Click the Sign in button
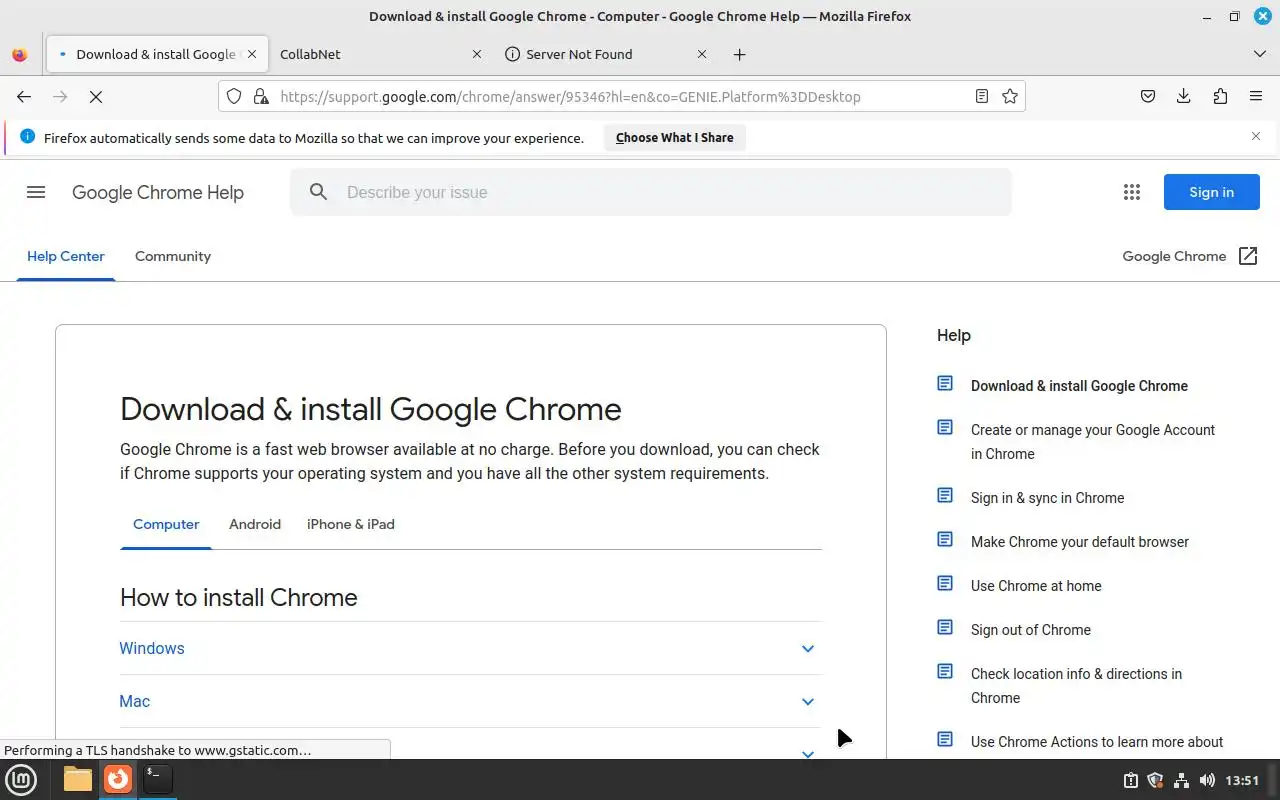The height and width of the screenshot is (800, 1280). [x=1212, y=192]
